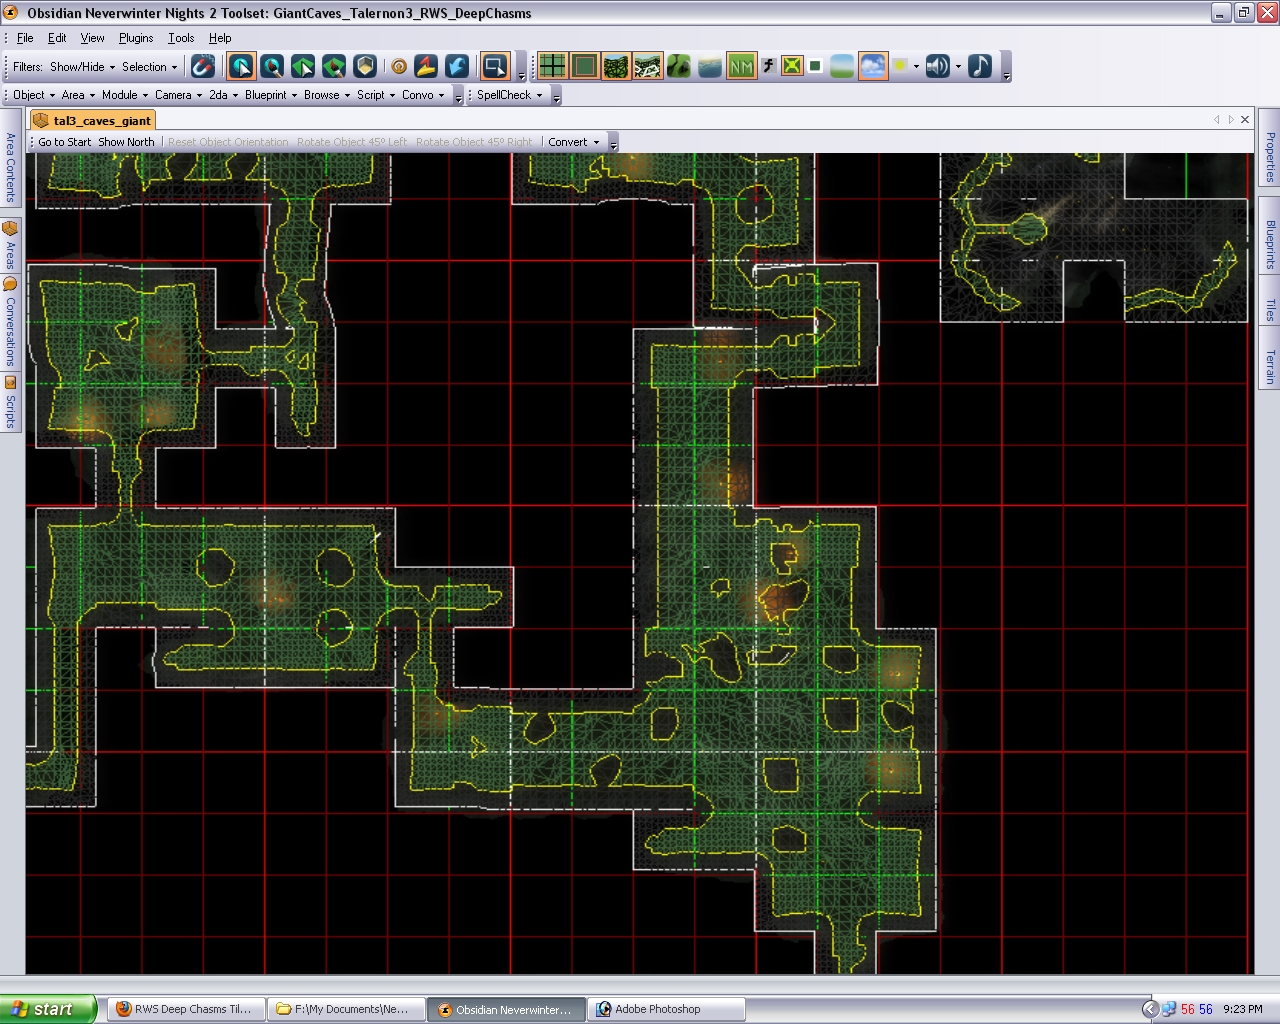The image size is (1280, 1024).
Task: Toggle the NM walkmesh display button
Action: pos(741,67)
